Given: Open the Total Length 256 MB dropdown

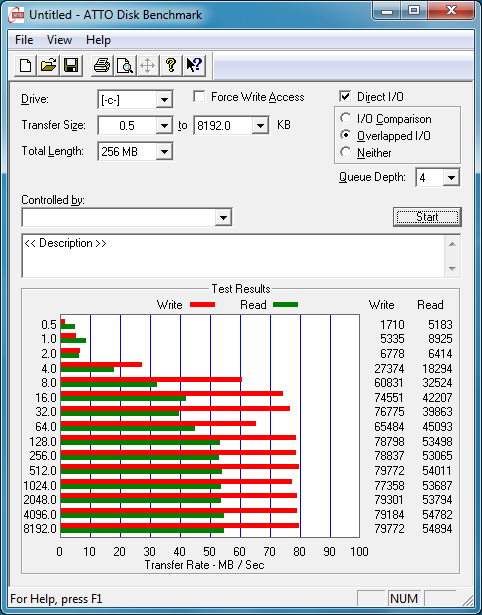Looking at the screenshot, I should pyautogui.click(x=164, y=151).
